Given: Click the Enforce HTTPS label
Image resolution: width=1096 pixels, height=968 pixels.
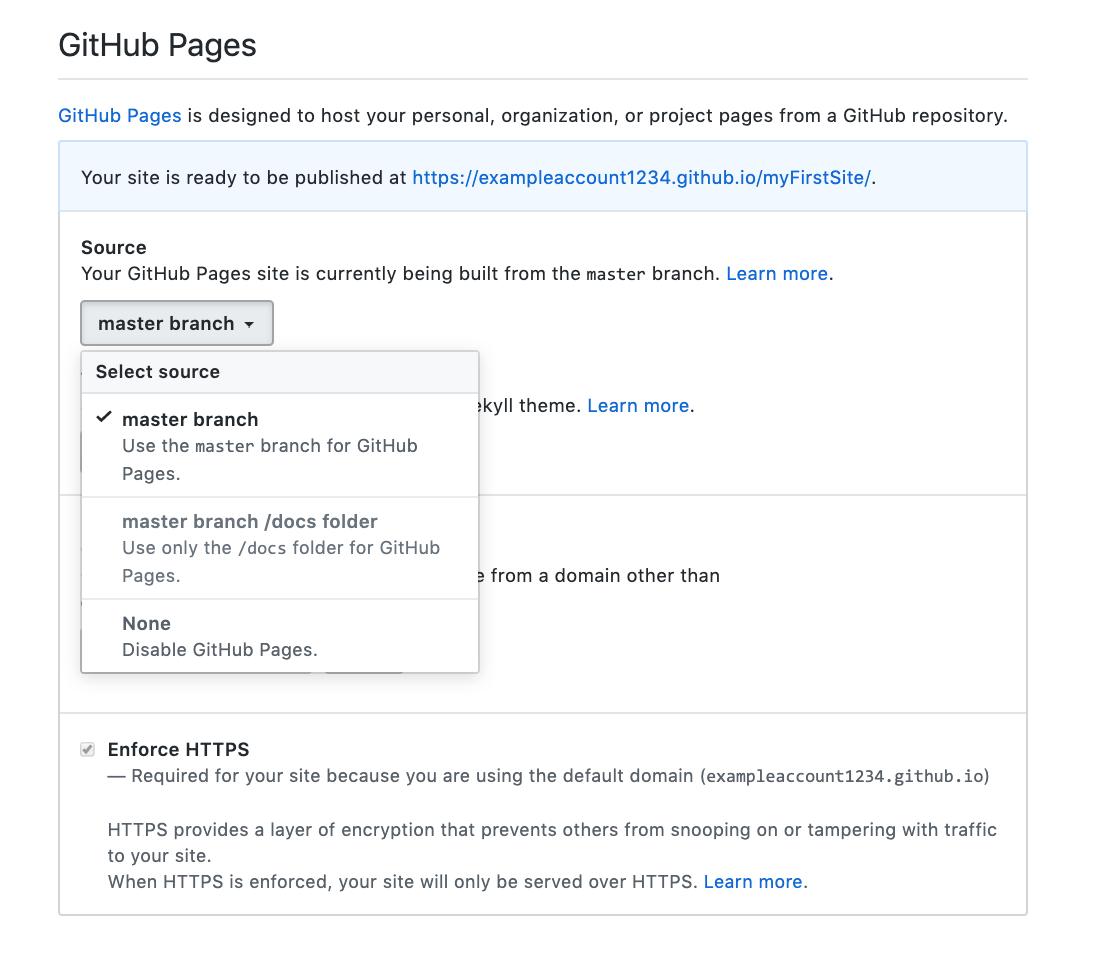Looking at the screenshot, I should (178, 749).
